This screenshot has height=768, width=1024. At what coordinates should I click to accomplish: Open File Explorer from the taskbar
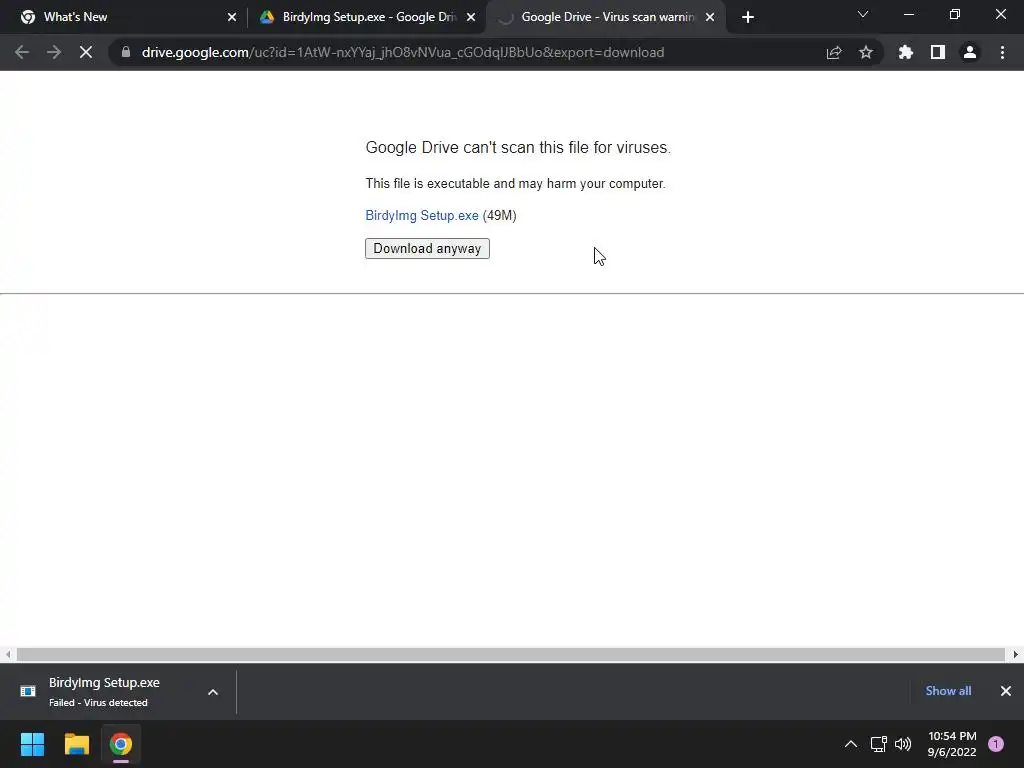(76, 744)
